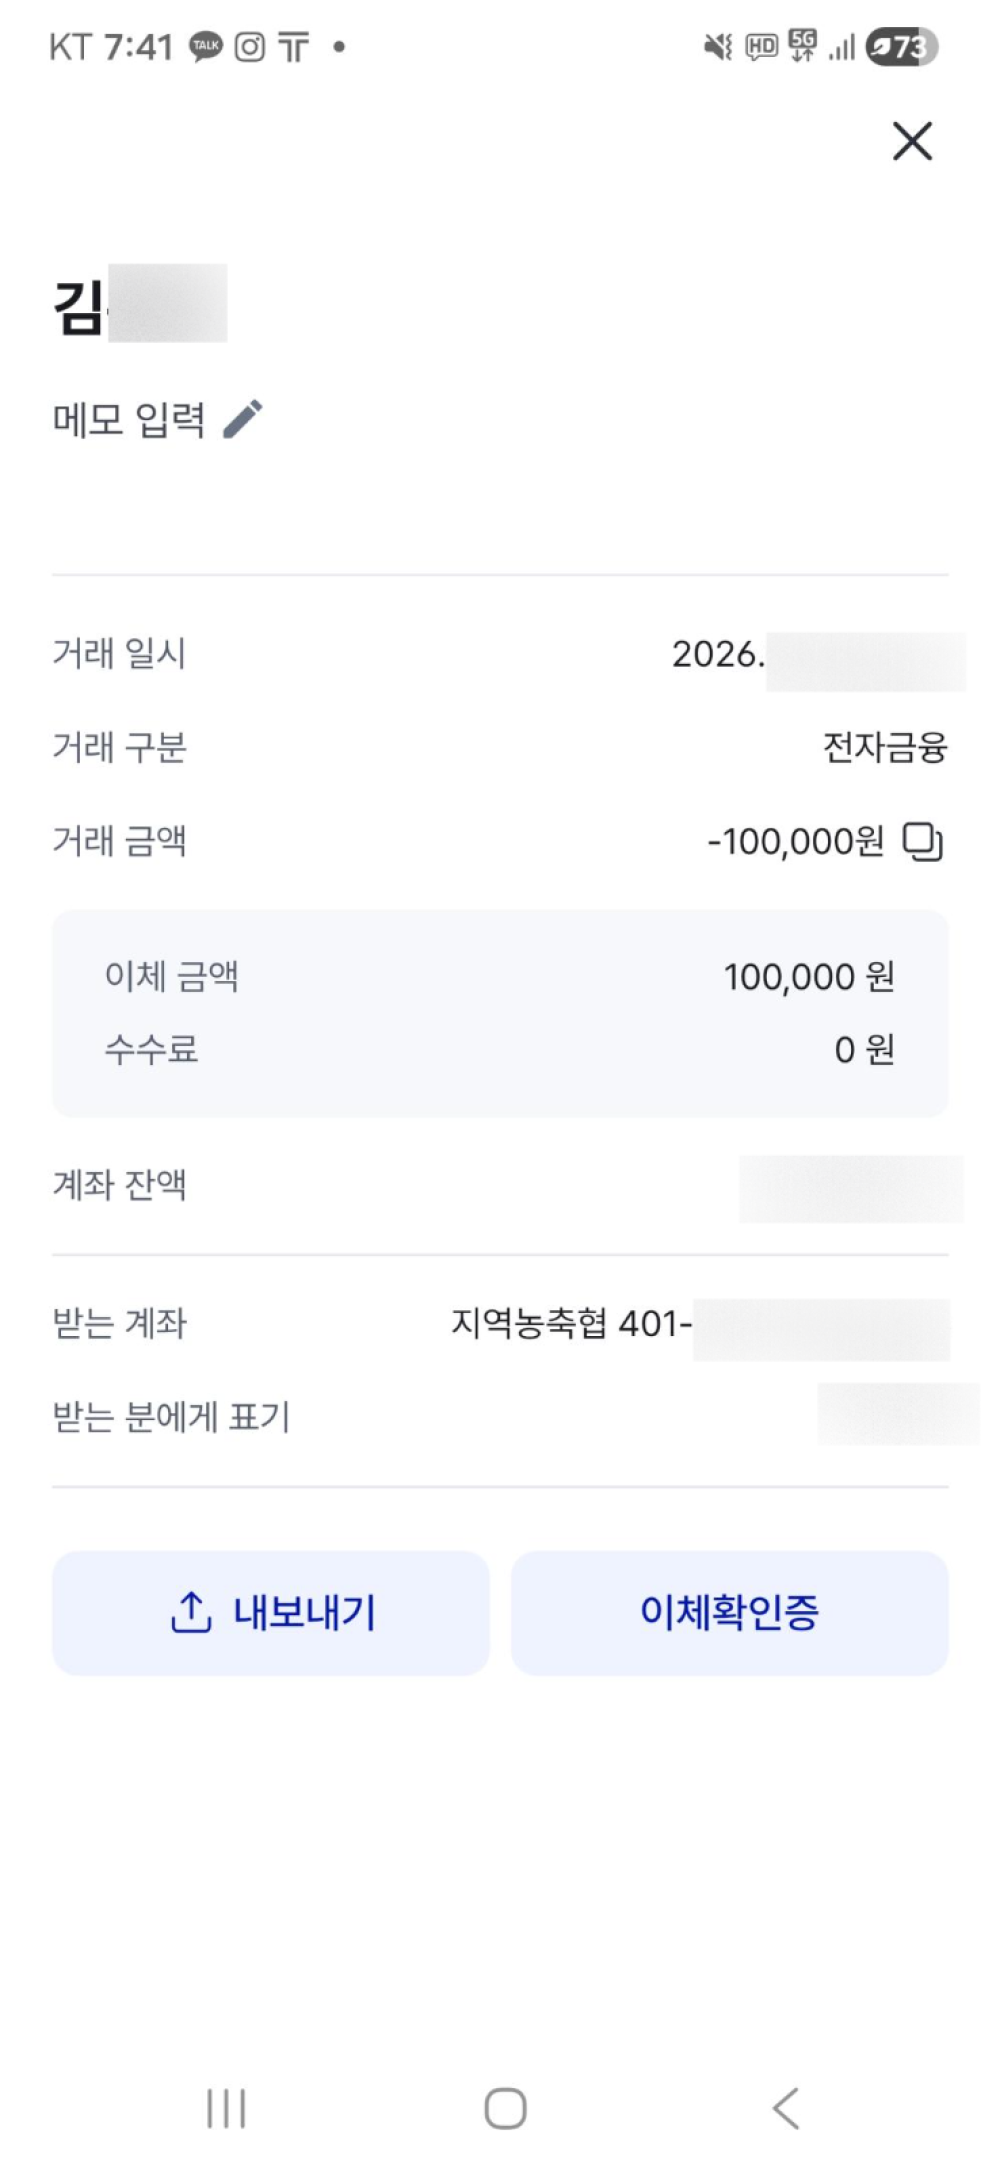The image size is (1000, 2168).
Task: Close the transaction detail screen
Action: point(912,141)
